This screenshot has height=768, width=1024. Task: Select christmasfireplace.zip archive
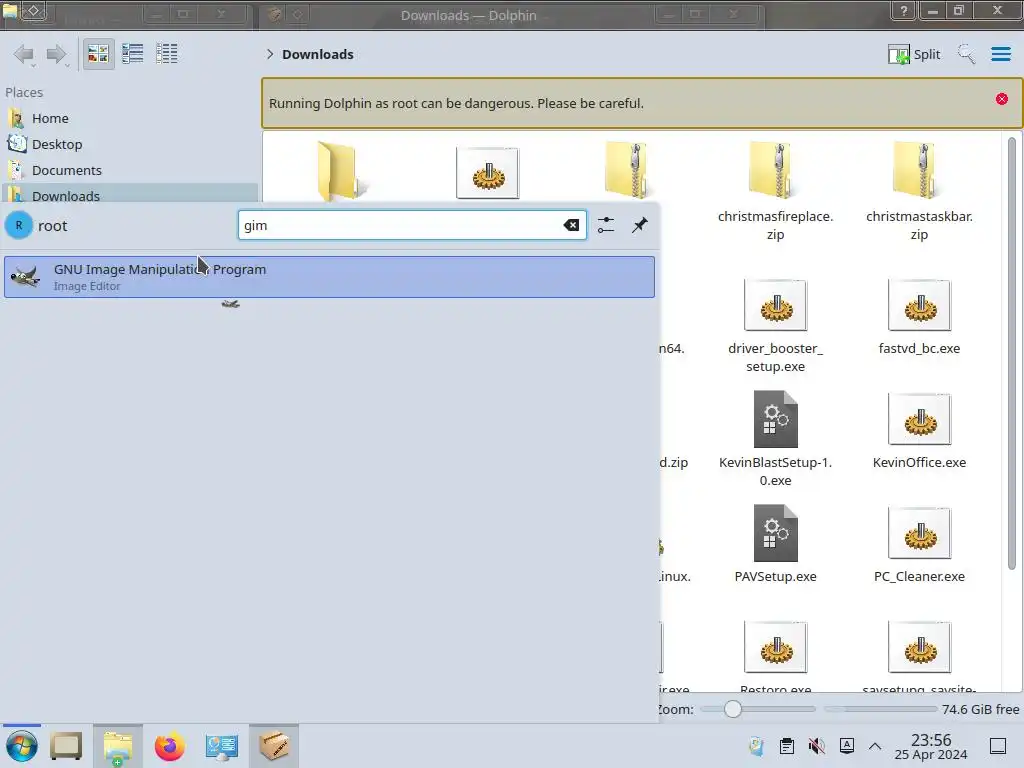click(775, 191)
